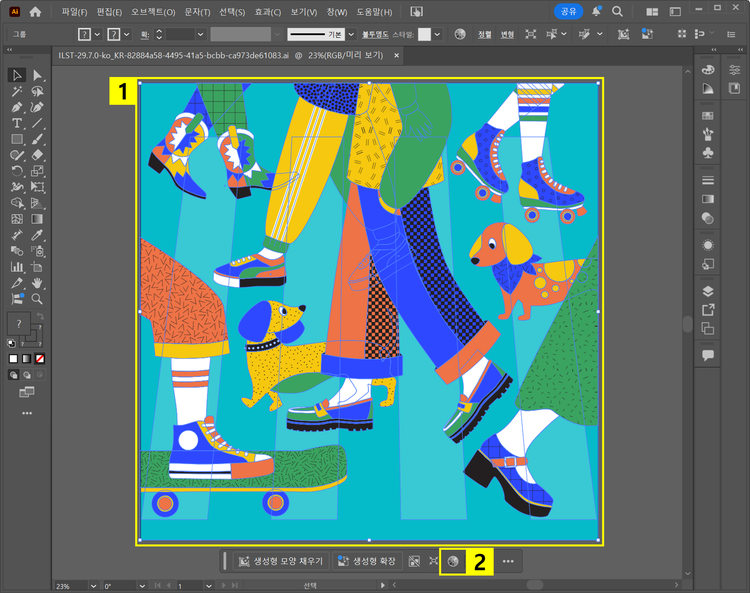
Task: Click the blue 공유 share button
Action: pos(568,12)
